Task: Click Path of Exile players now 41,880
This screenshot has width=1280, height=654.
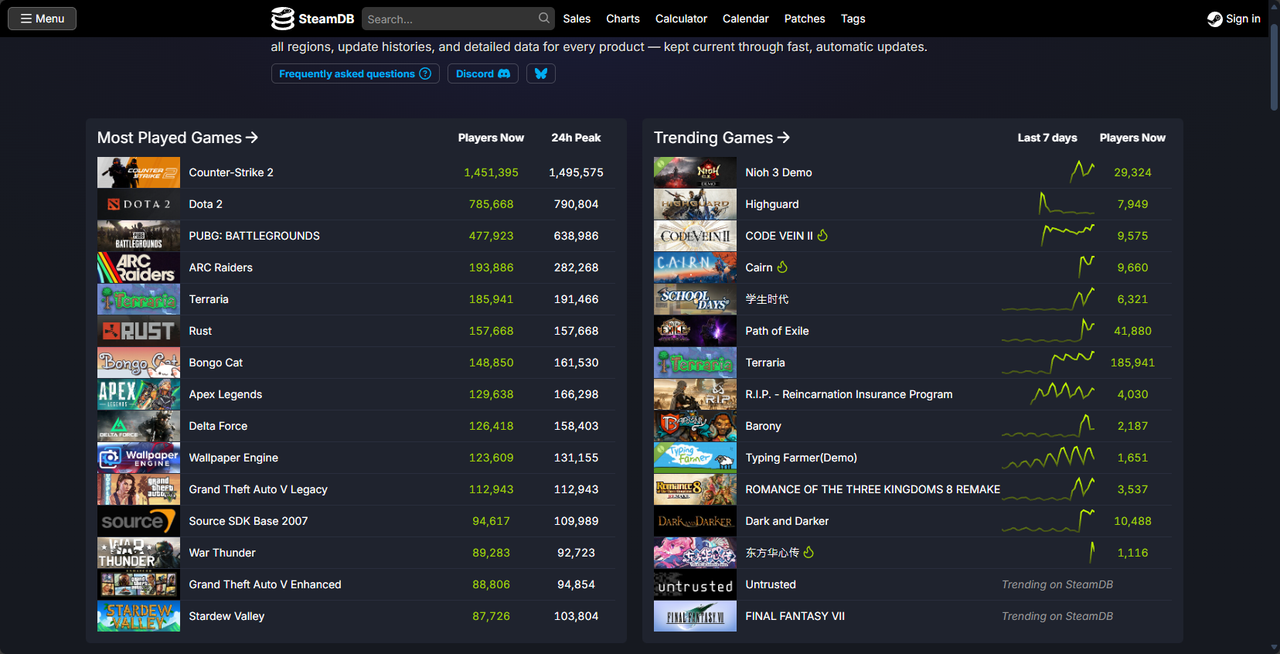Action: click(x=1133, y=331)
